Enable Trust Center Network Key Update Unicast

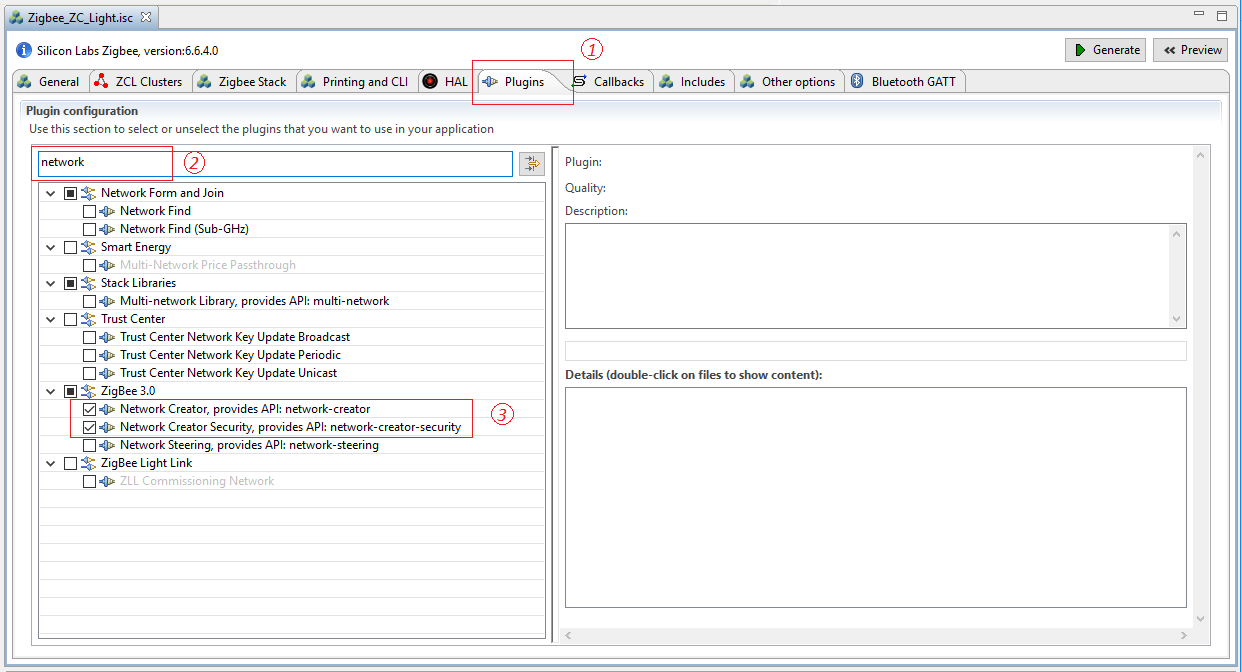coord(90,373)
